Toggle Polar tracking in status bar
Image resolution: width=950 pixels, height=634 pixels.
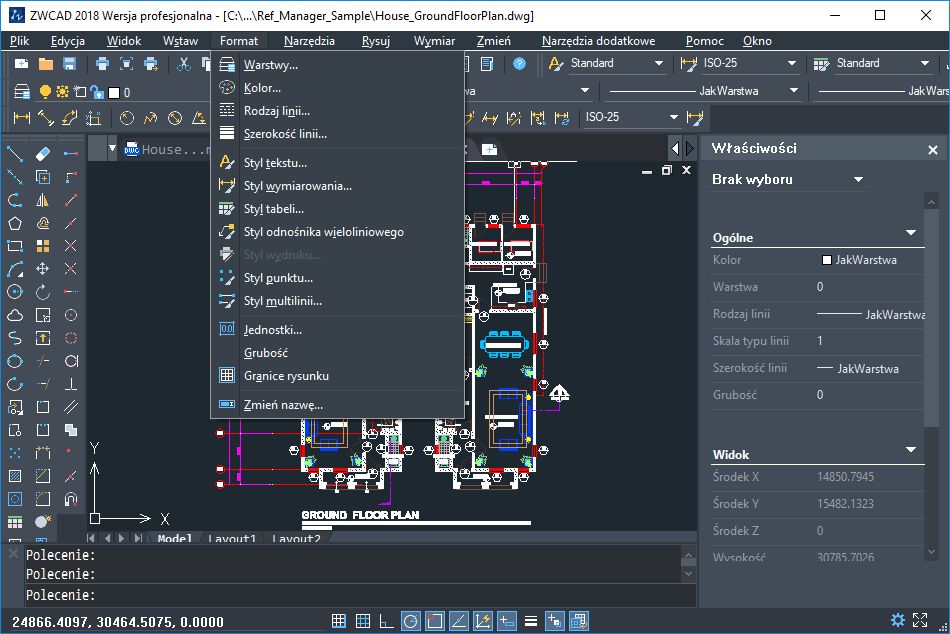tap(411, 621)
